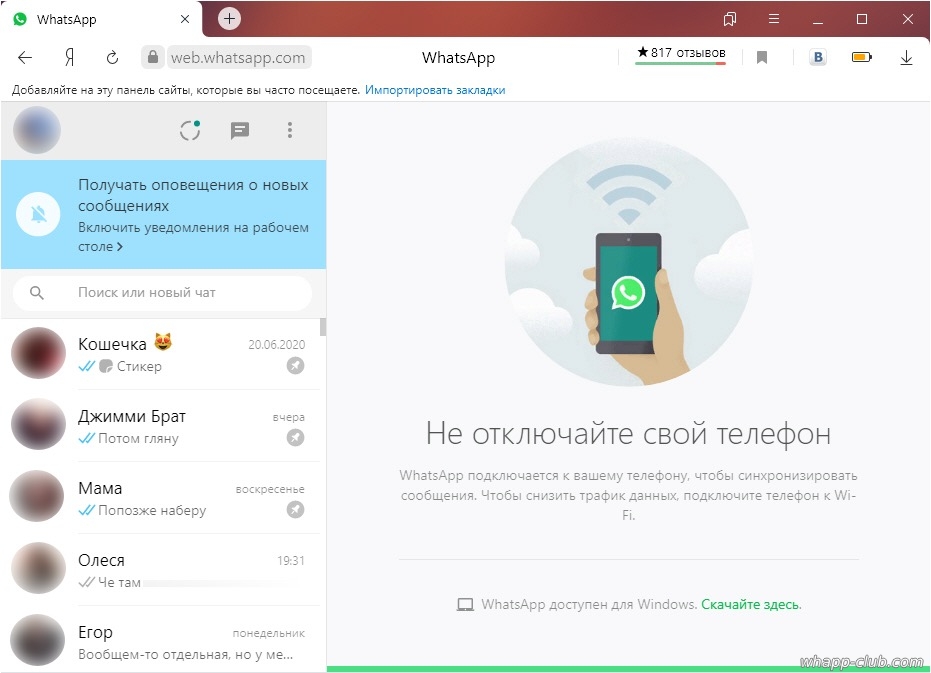Click the web.whatsapp.com address field

239,58
